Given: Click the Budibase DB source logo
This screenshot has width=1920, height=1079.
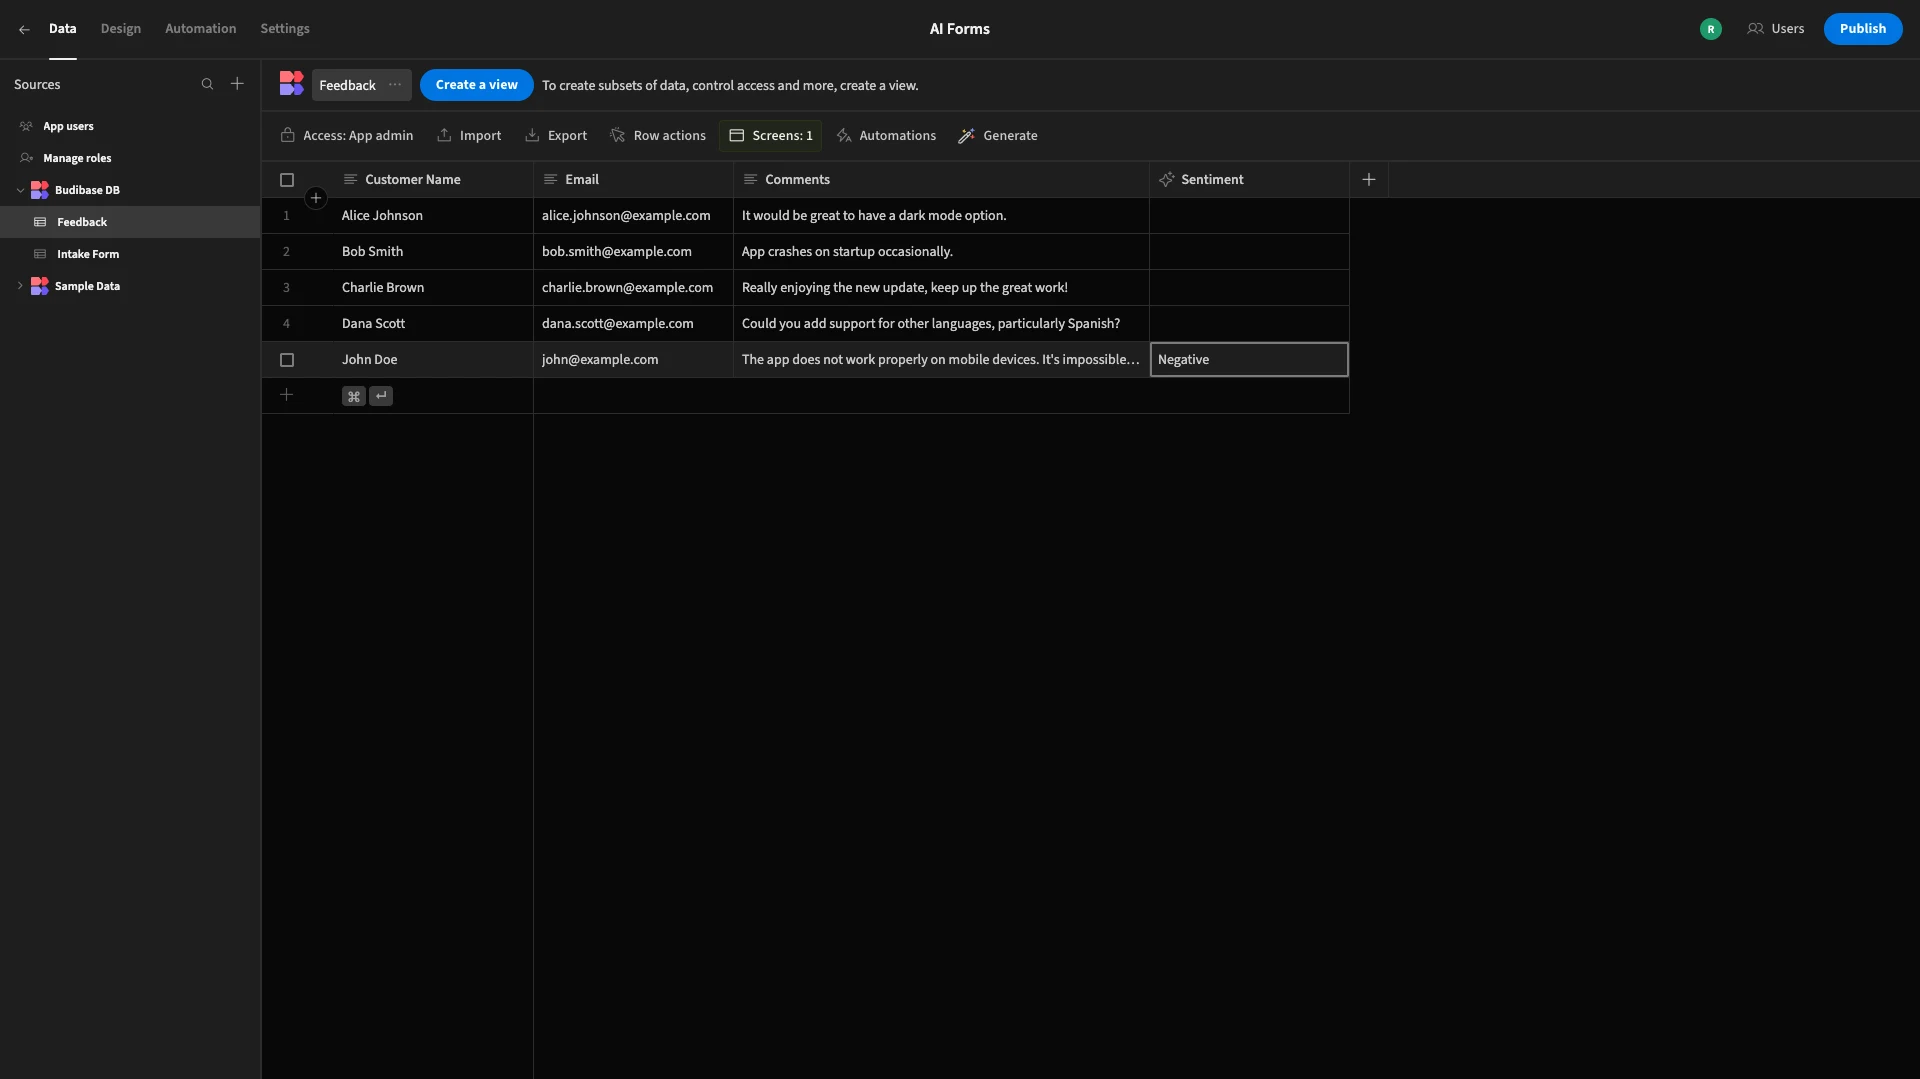Looking at the screenshot, I should point(40,190).
